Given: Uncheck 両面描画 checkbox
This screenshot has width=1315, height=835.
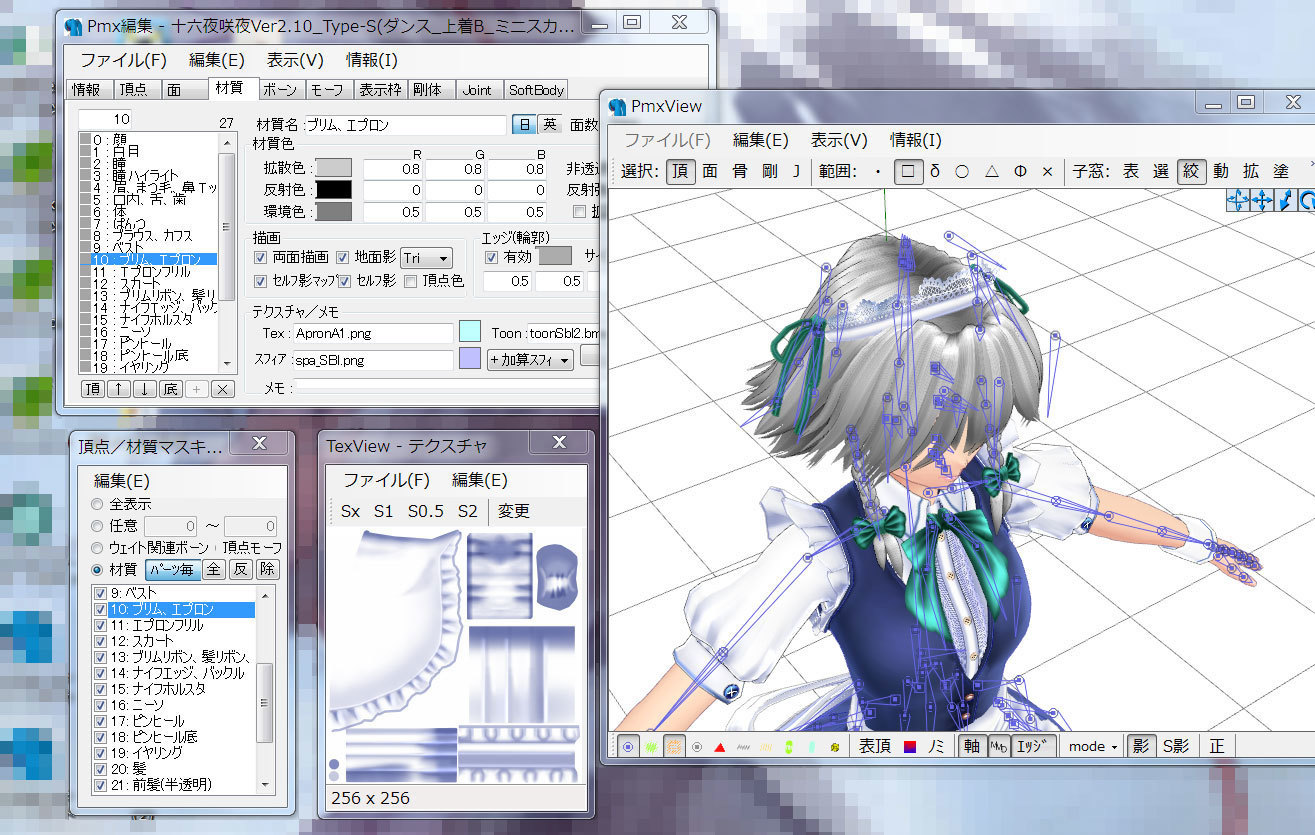Looking at the screenshot, I should [x=261, y=258].
